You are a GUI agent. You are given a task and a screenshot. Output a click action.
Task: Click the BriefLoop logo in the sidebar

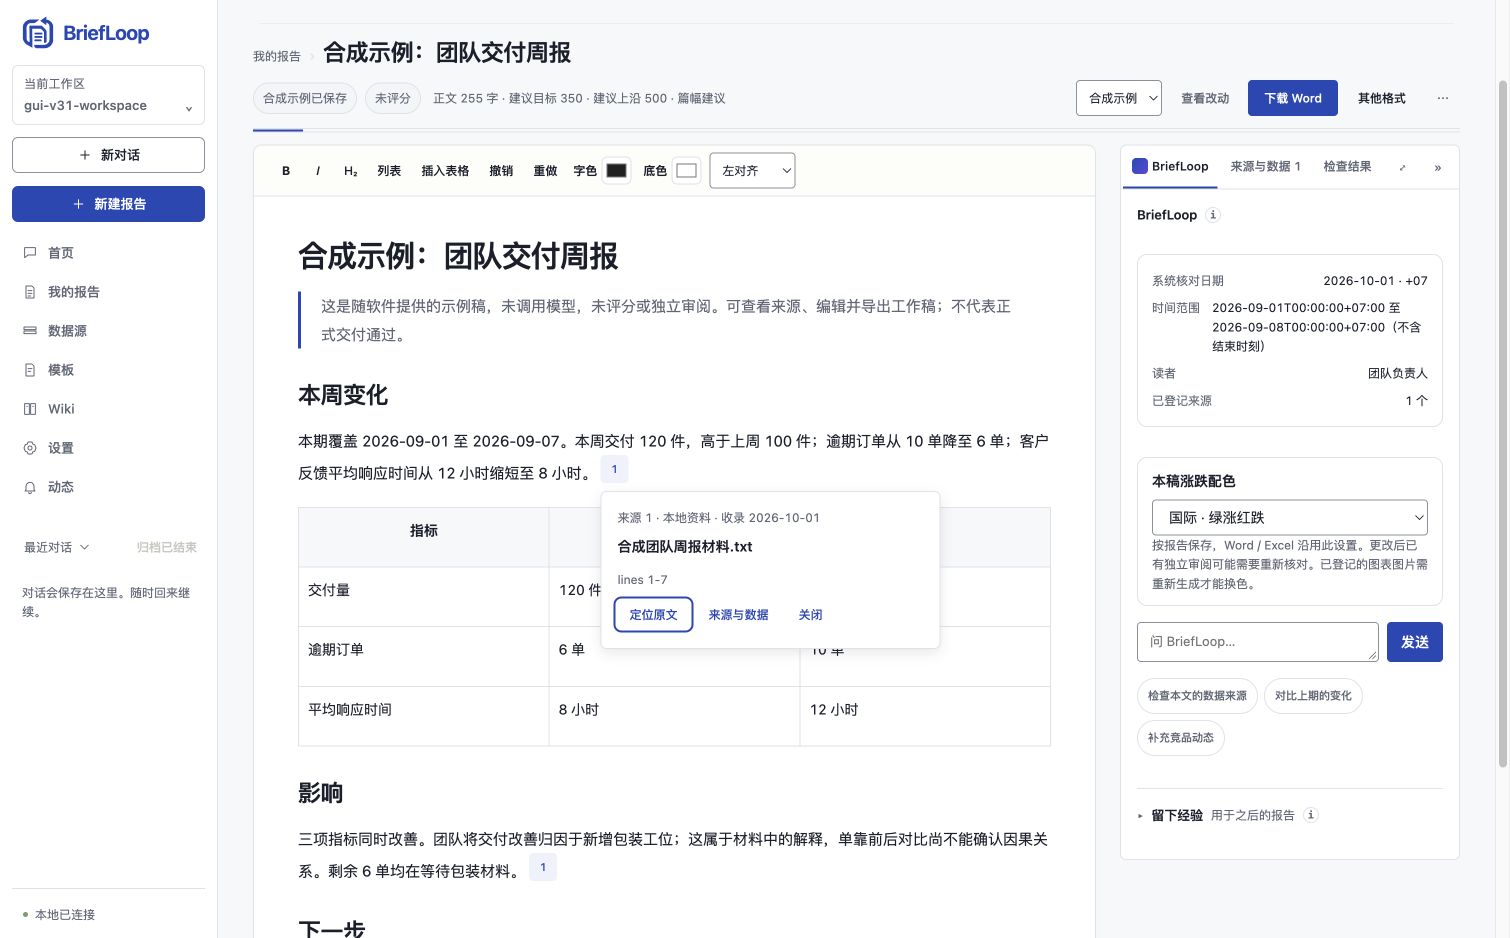pyautogui.click(x=86, y=33)
